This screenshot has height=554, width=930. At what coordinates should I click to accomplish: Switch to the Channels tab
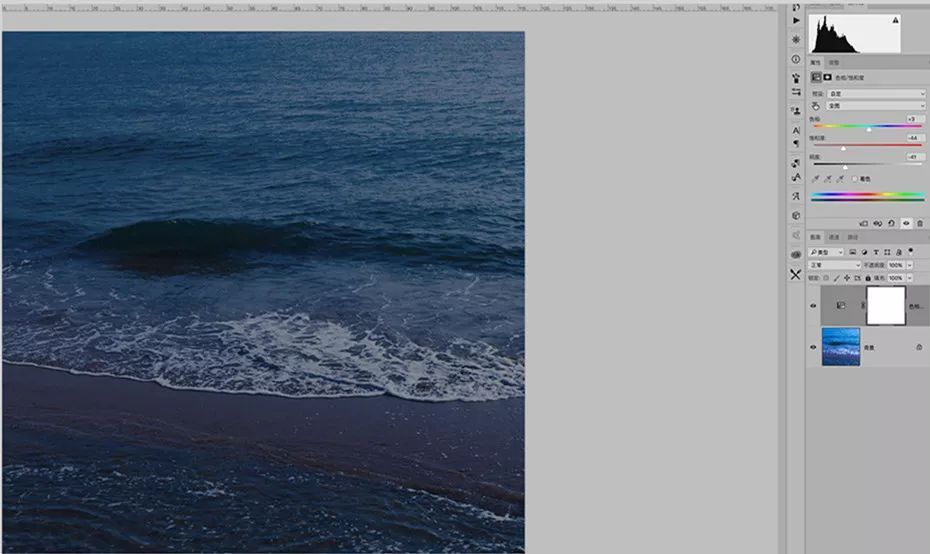(835, 237)
